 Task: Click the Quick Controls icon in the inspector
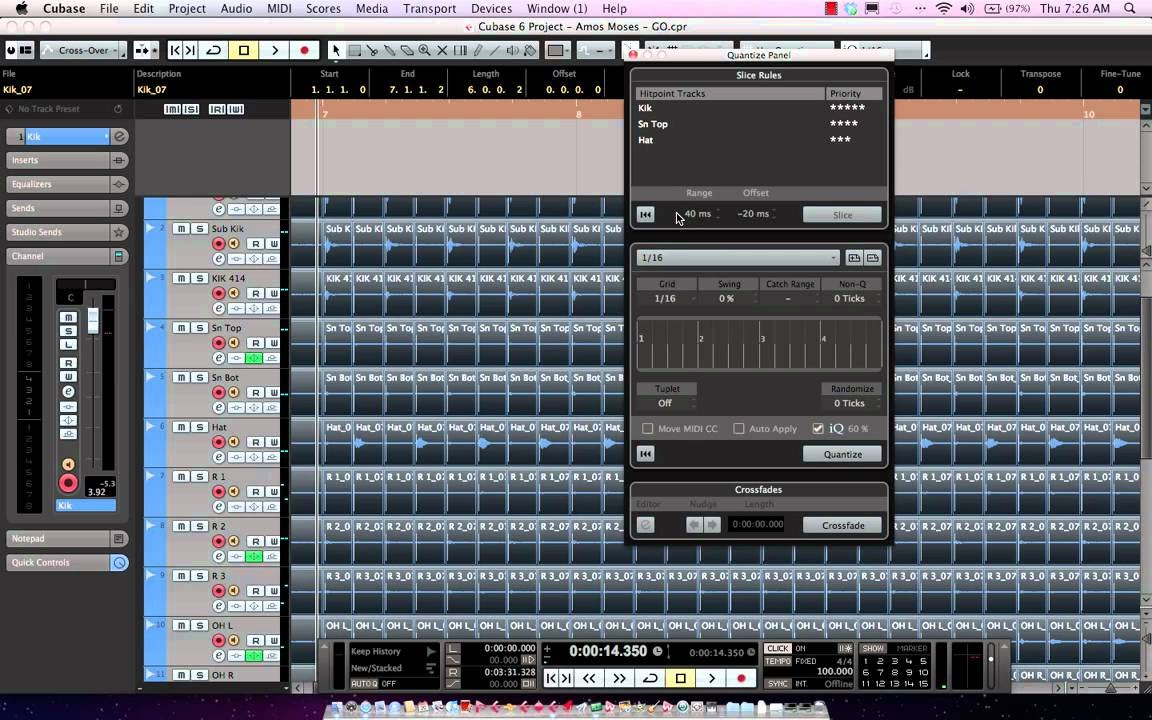(119, 563)
